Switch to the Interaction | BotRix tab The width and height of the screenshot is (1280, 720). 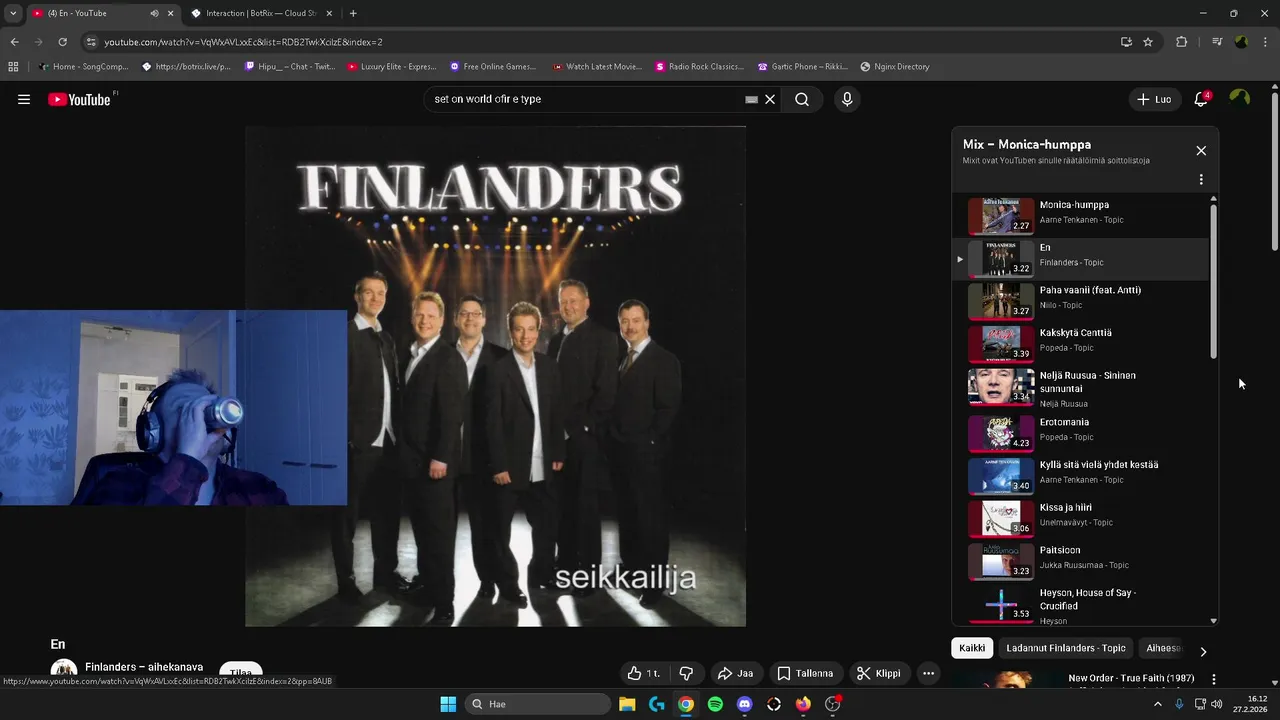pos(260,13)
